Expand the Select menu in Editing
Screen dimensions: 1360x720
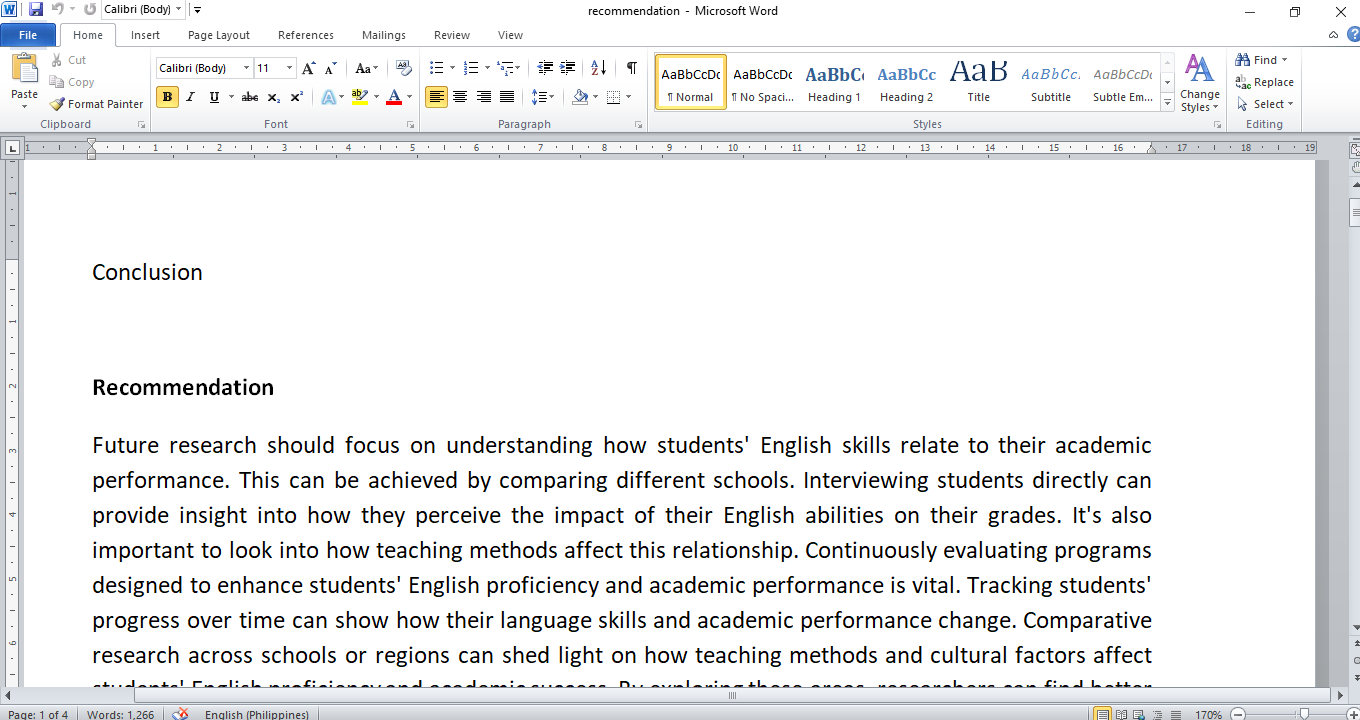coord(1264,104)
